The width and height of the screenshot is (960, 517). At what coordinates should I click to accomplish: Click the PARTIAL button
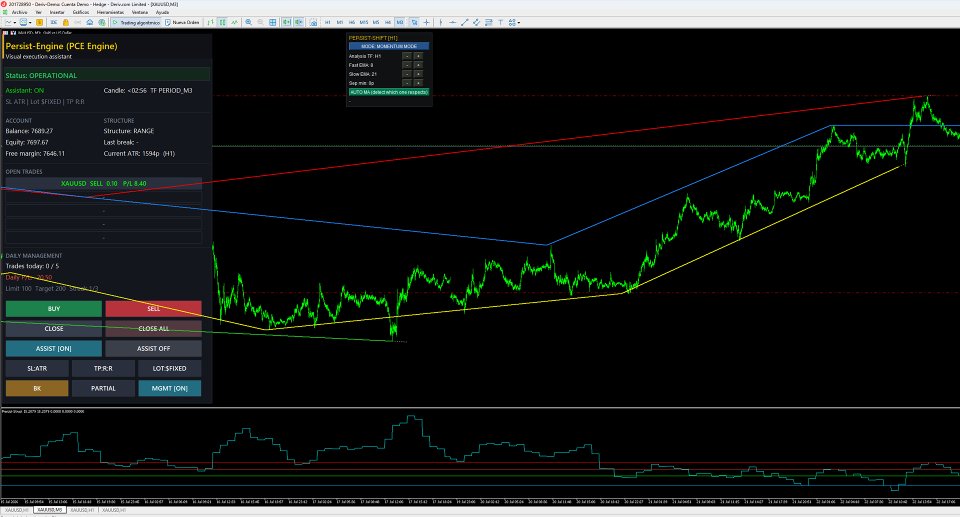(x=103, y=388)
